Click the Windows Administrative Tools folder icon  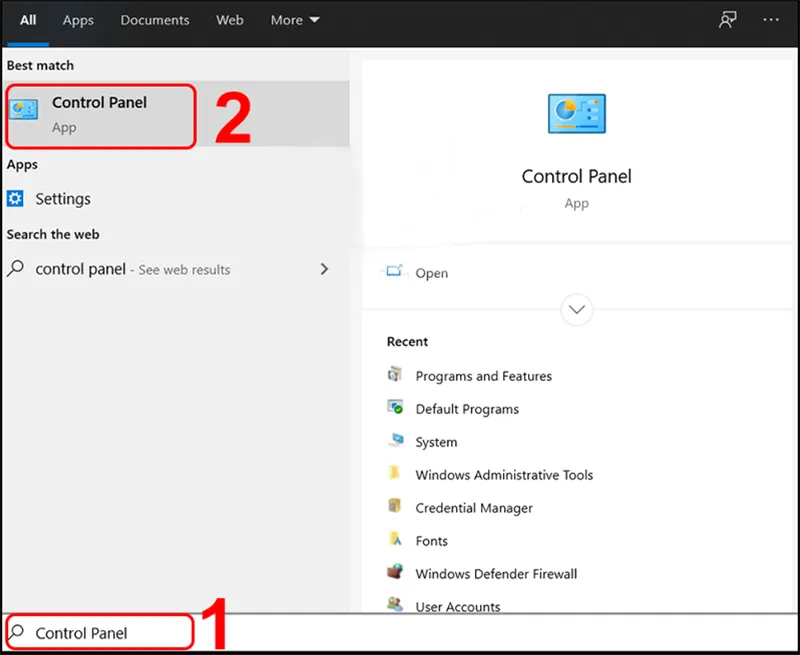395,474
